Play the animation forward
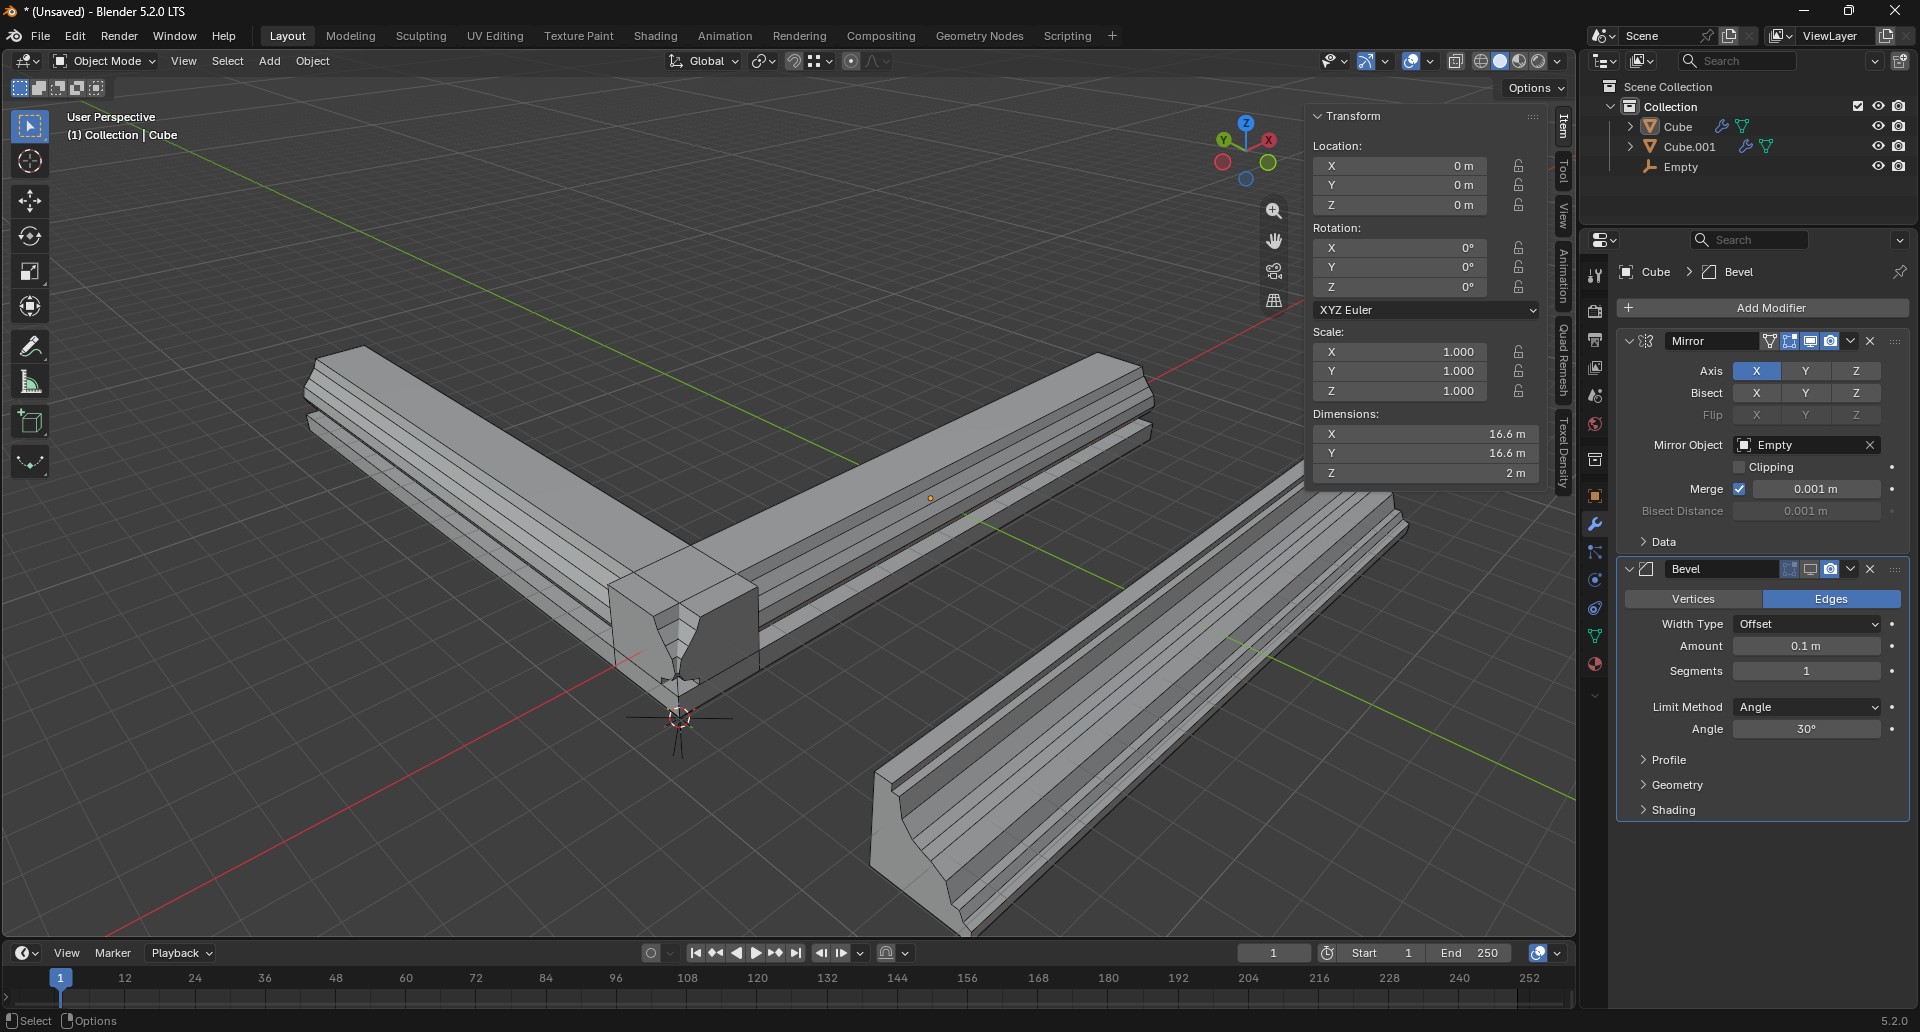 coord(756,953)
